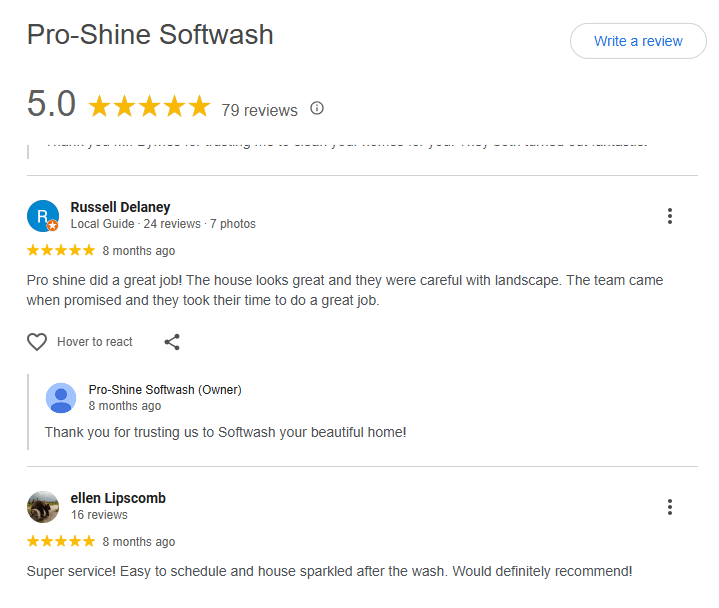Click Russell Delaney's profile avatar
The height and width of the screenshot is (608, 719).
pyautogui.click(x=43, y=215)
